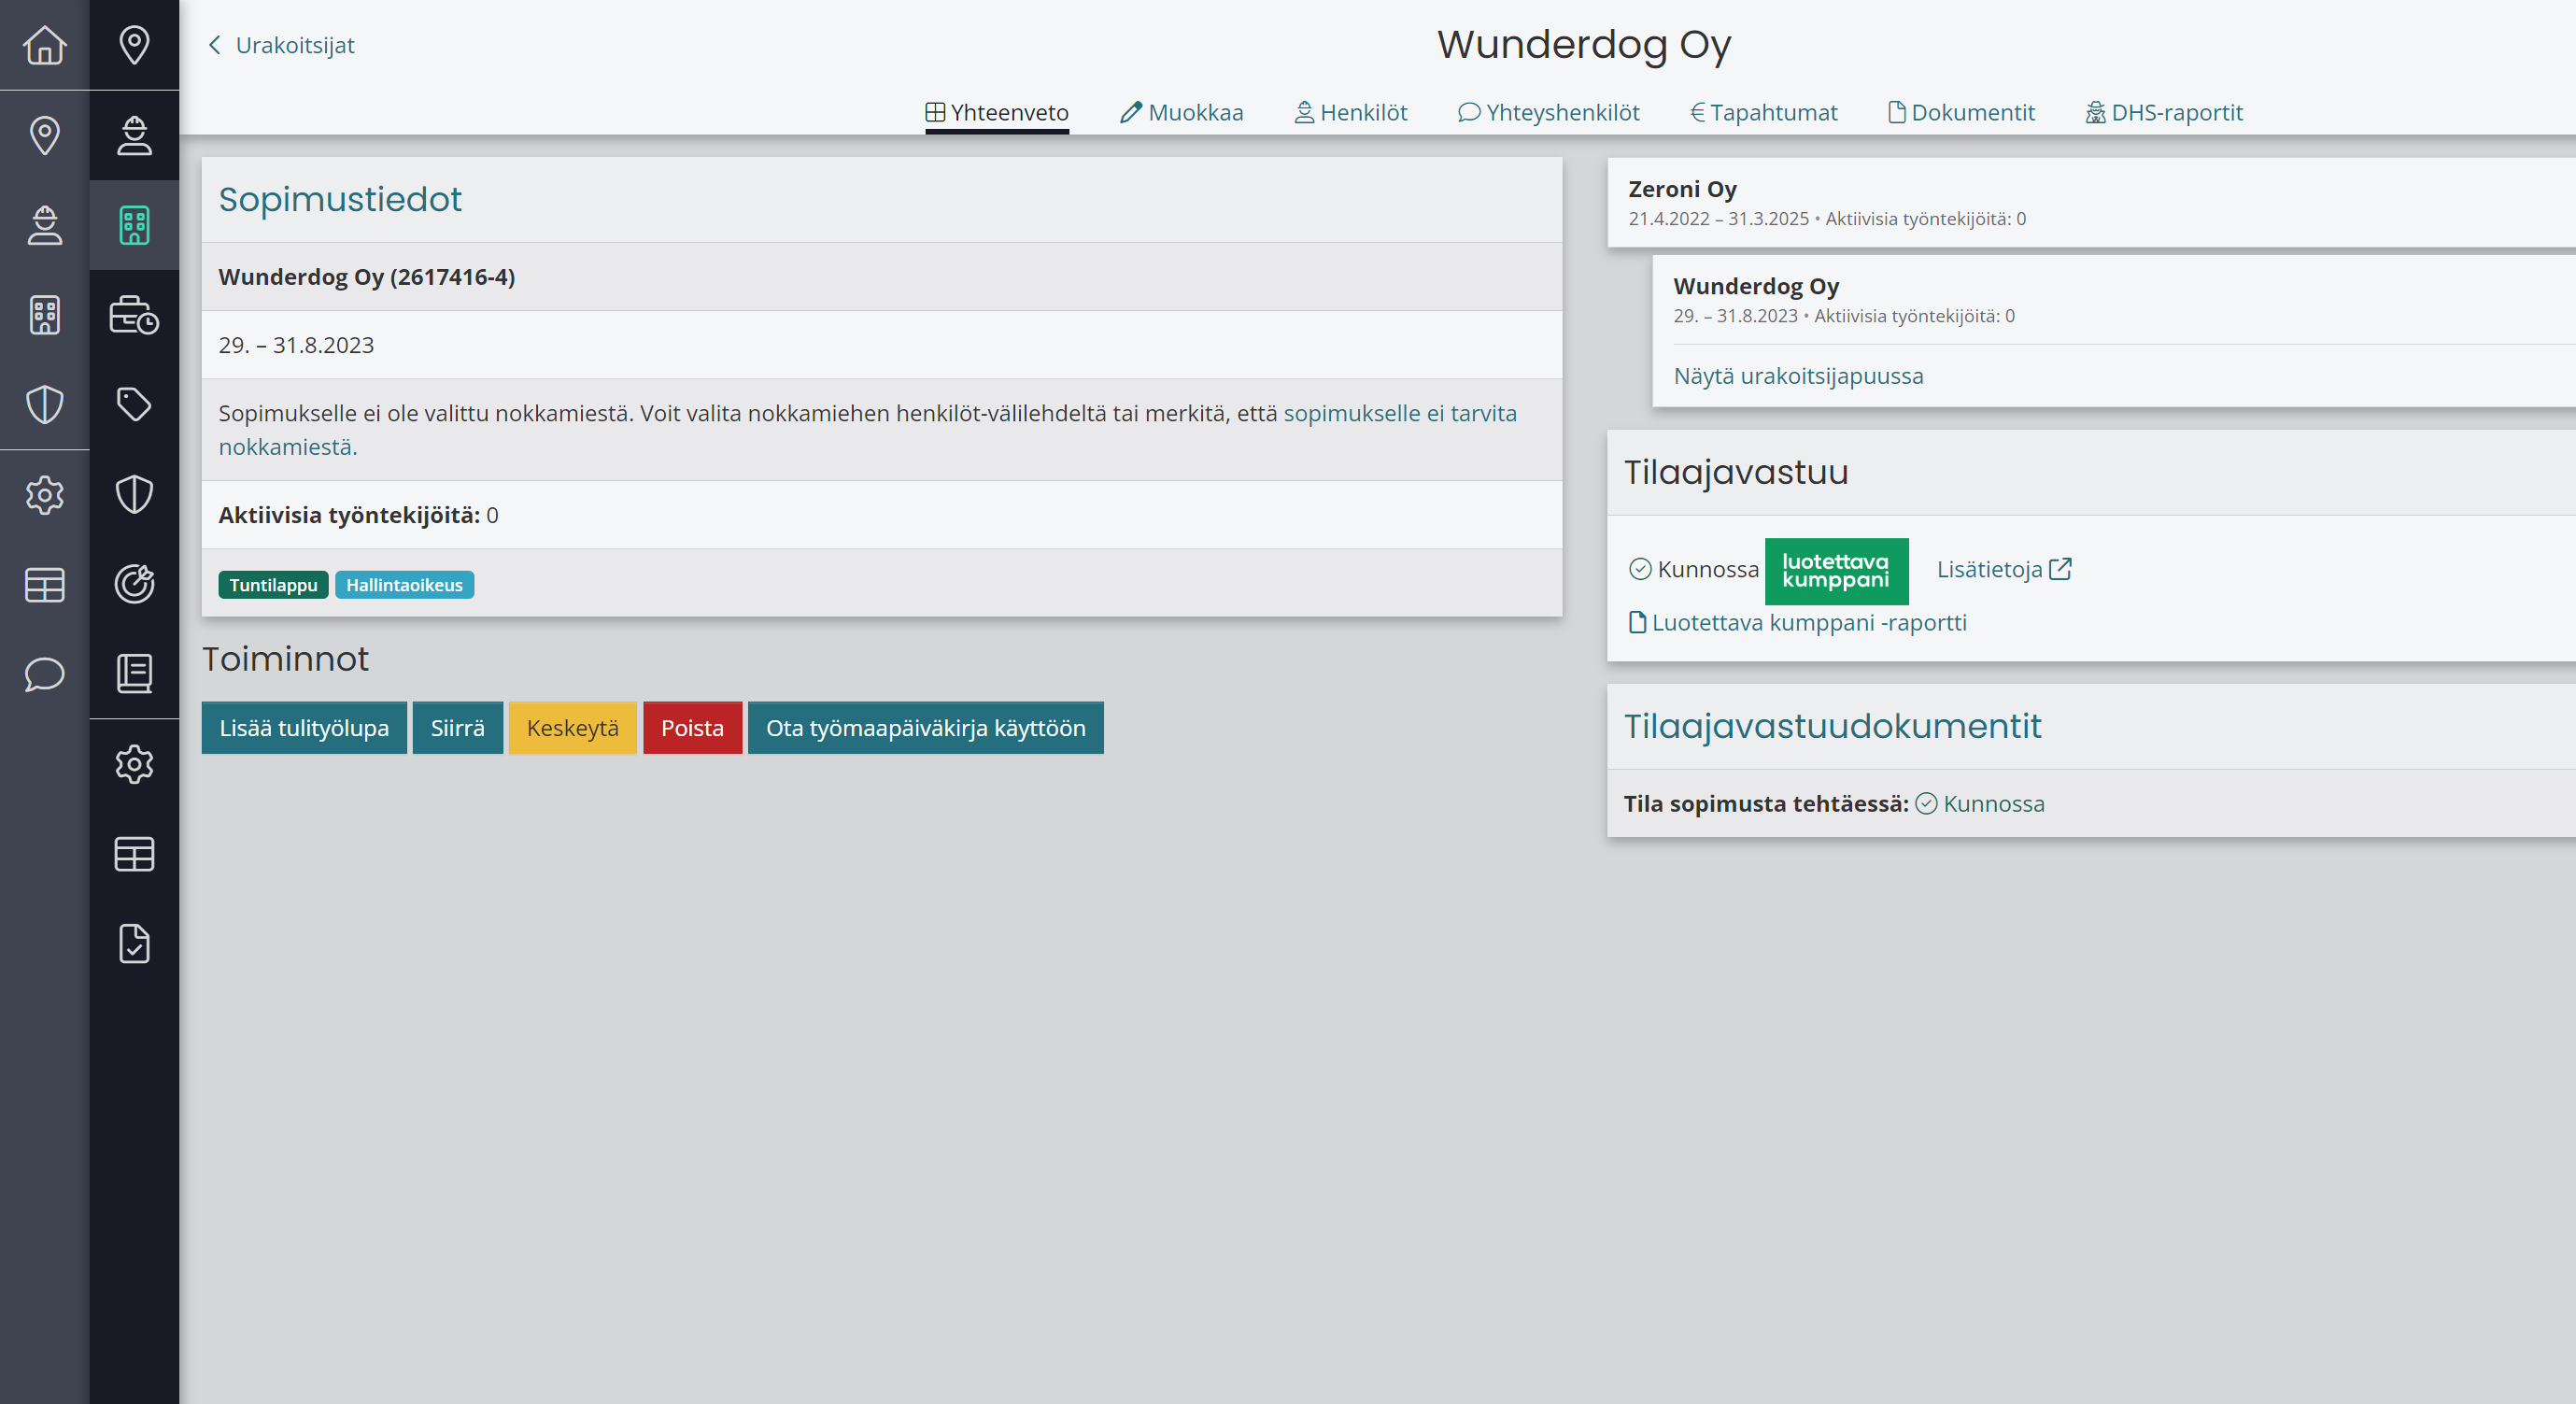Click the yellow Keskeytä button
The width and height of the screenshot is (2576, 1404).
tap(573, 728)
